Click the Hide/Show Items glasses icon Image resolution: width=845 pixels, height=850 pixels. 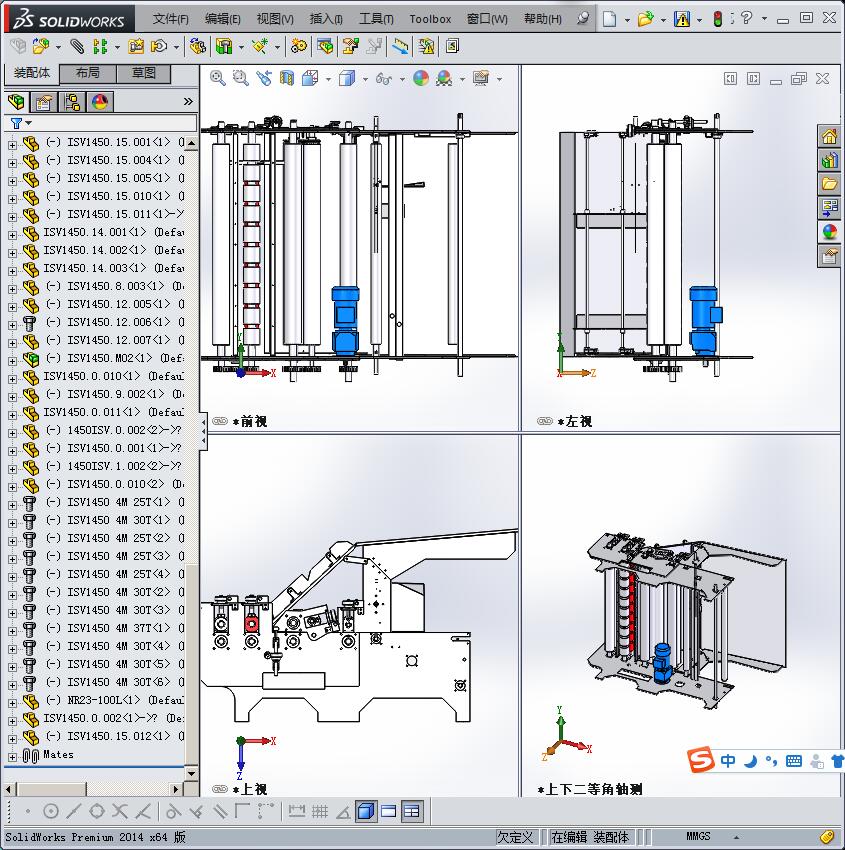[384, 79]
